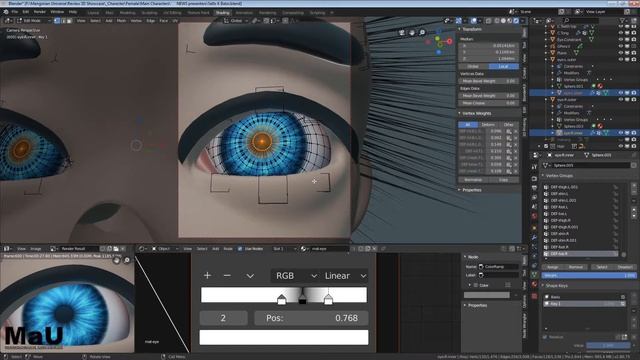Toggle the Relative shape keys checkbox
This screenshot has height=360, width=640.
pos(545,337)
